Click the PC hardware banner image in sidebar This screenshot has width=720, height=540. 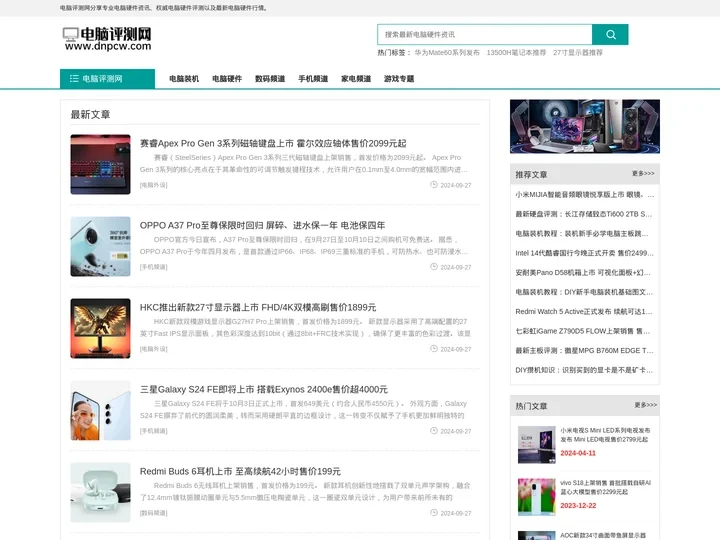[x=585, y=126]
